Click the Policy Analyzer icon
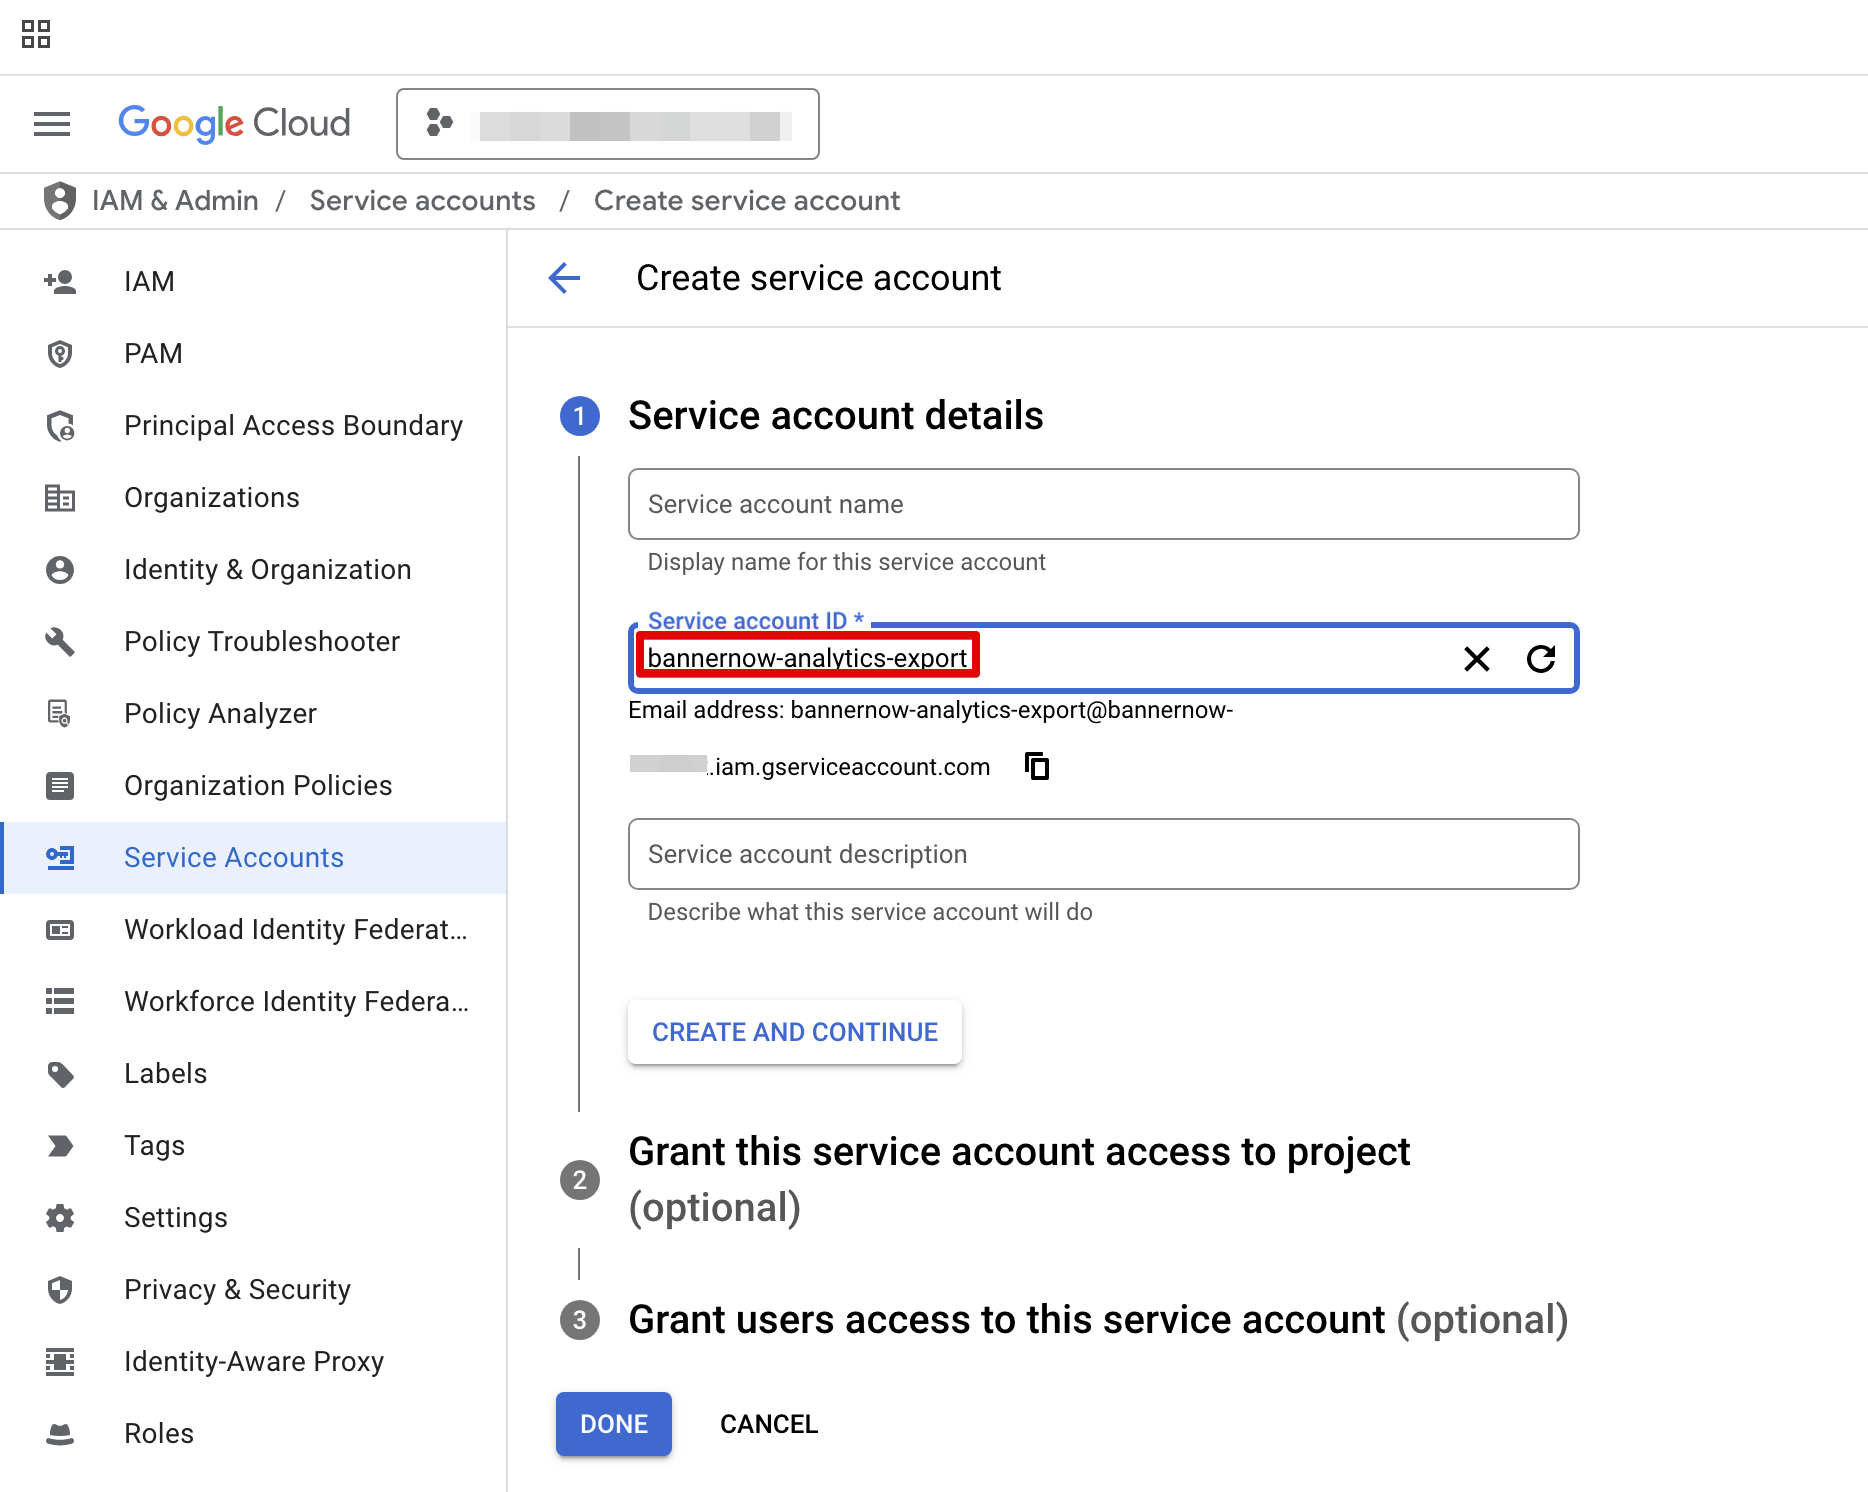1868x1492 pixels. pyautogui.click(x=60, y=714)
